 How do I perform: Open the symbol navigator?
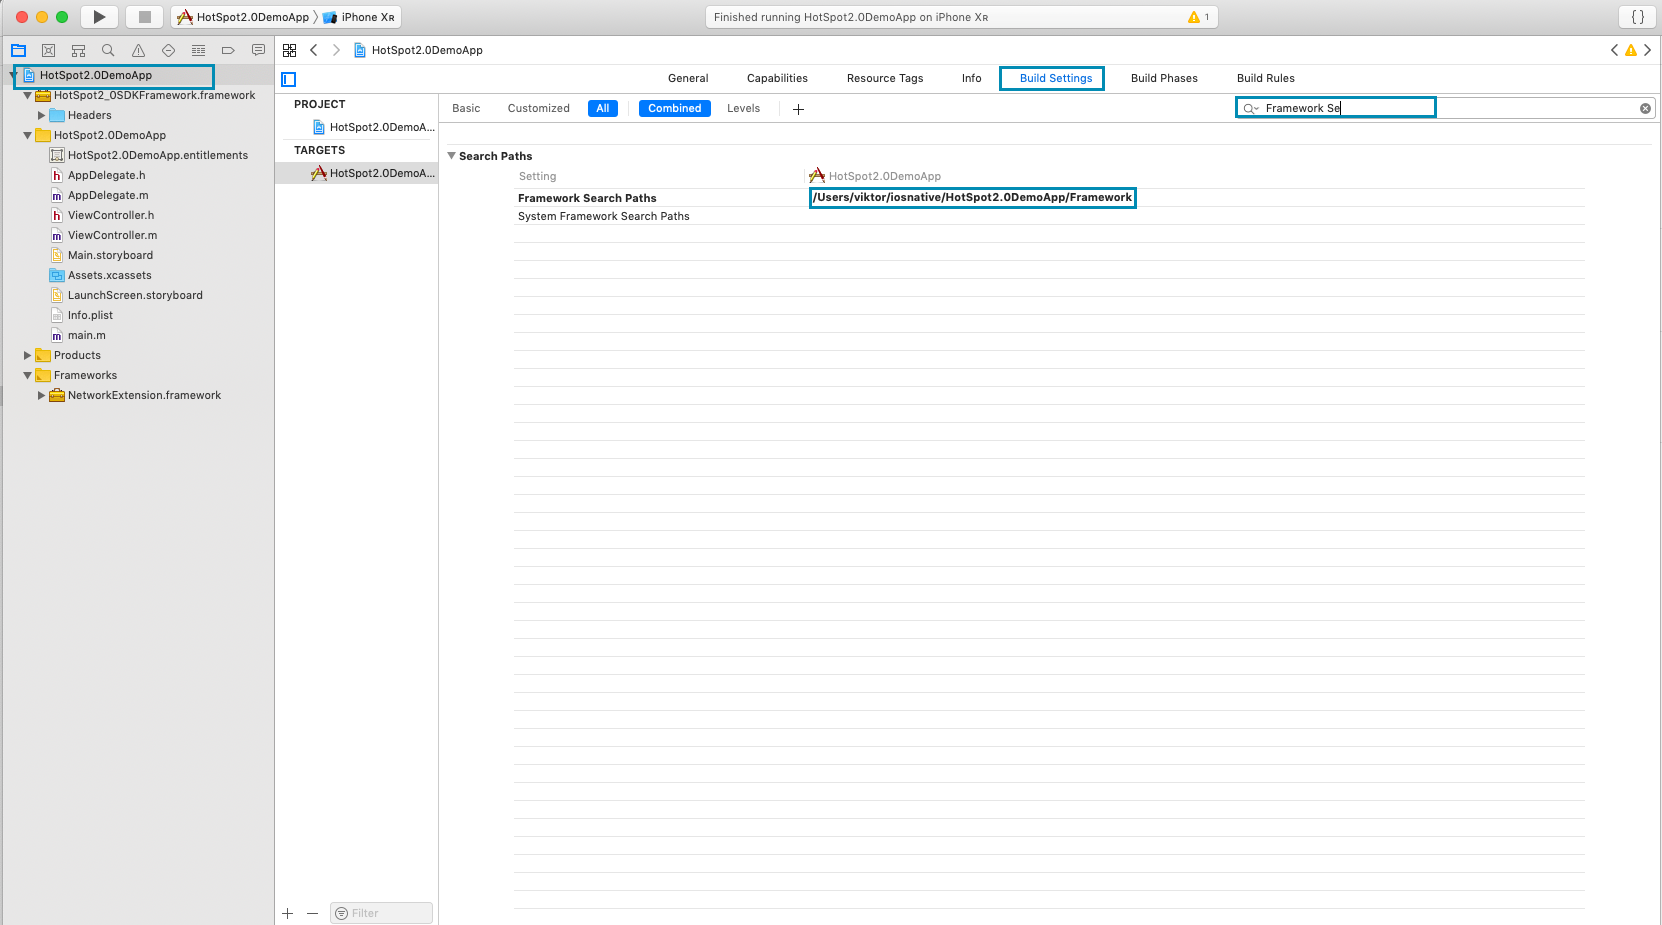coord(78,50)
